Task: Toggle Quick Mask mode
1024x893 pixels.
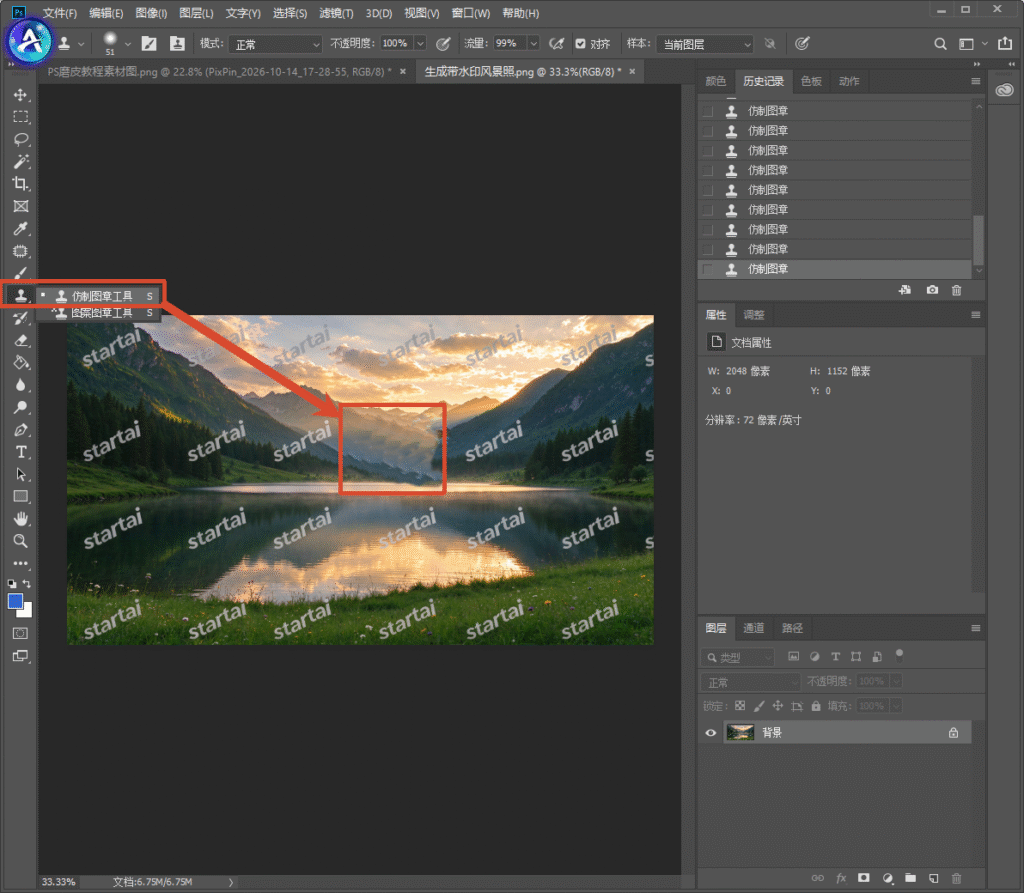Action: coord(20,633)
